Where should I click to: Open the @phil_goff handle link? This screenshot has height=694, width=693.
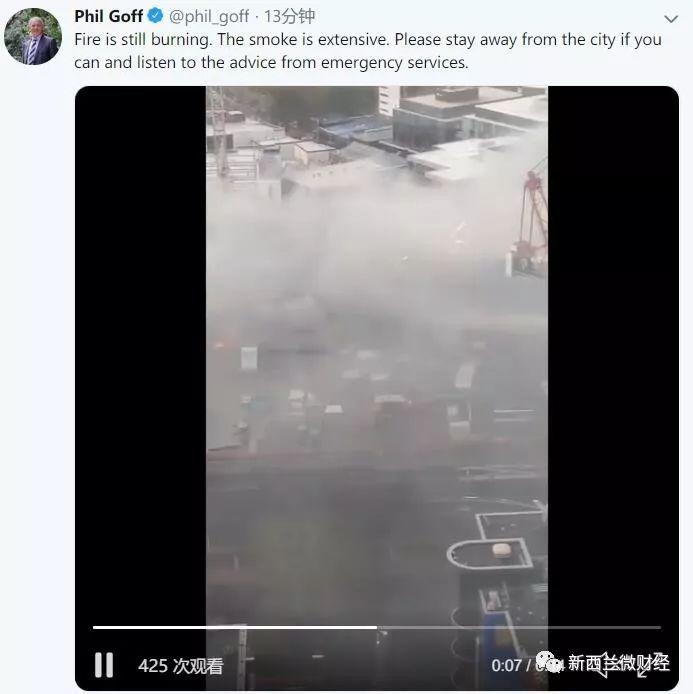[x=209, y=16]
